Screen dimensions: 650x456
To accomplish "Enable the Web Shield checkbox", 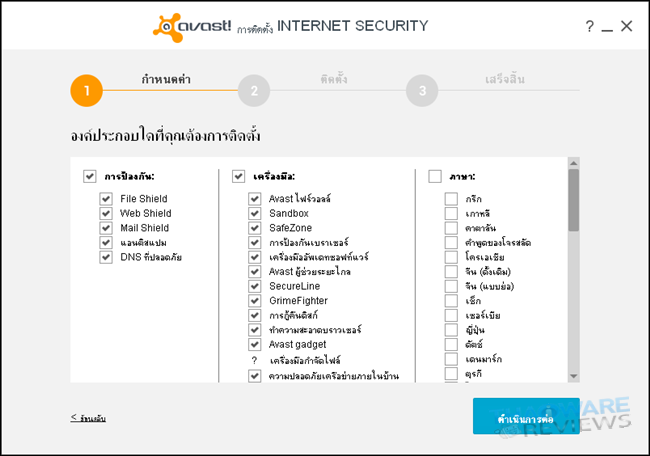I will coord(106,213).
